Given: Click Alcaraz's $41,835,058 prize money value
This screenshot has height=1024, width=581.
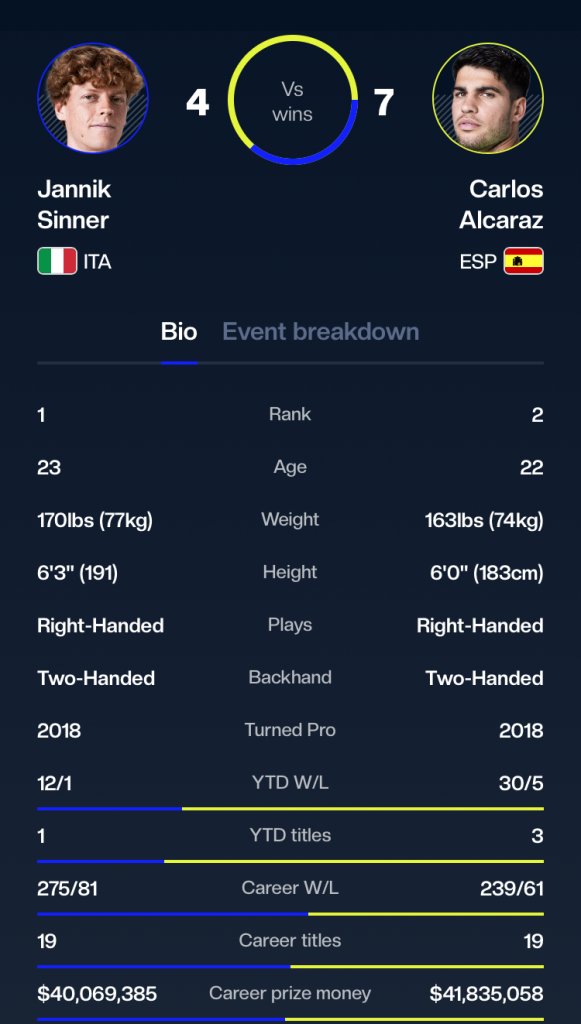Looking at the screenshot, I should tap(486, 994).
